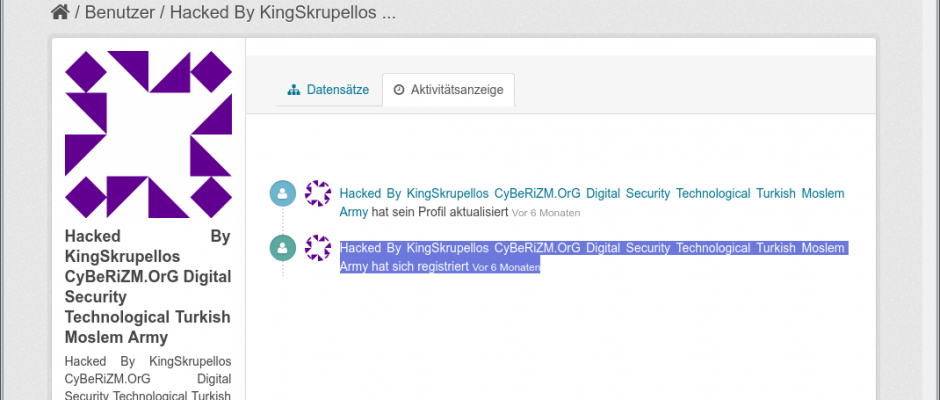940x400 pixels.
Task: Go to home via house icon
Action: [60, 12]
